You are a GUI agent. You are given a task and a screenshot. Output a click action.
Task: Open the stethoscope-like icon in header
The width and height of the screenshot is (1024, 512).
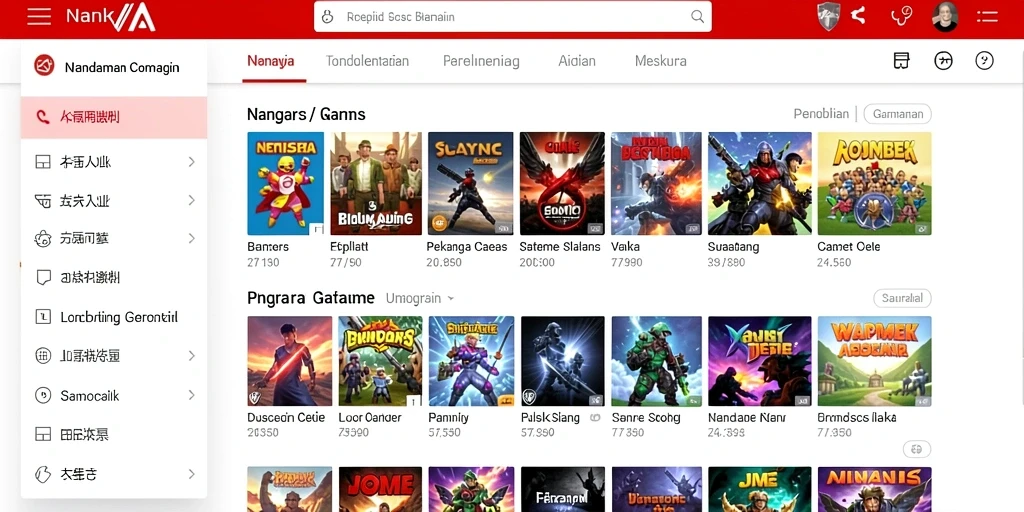pyautogui.click(x=902, y=16)
